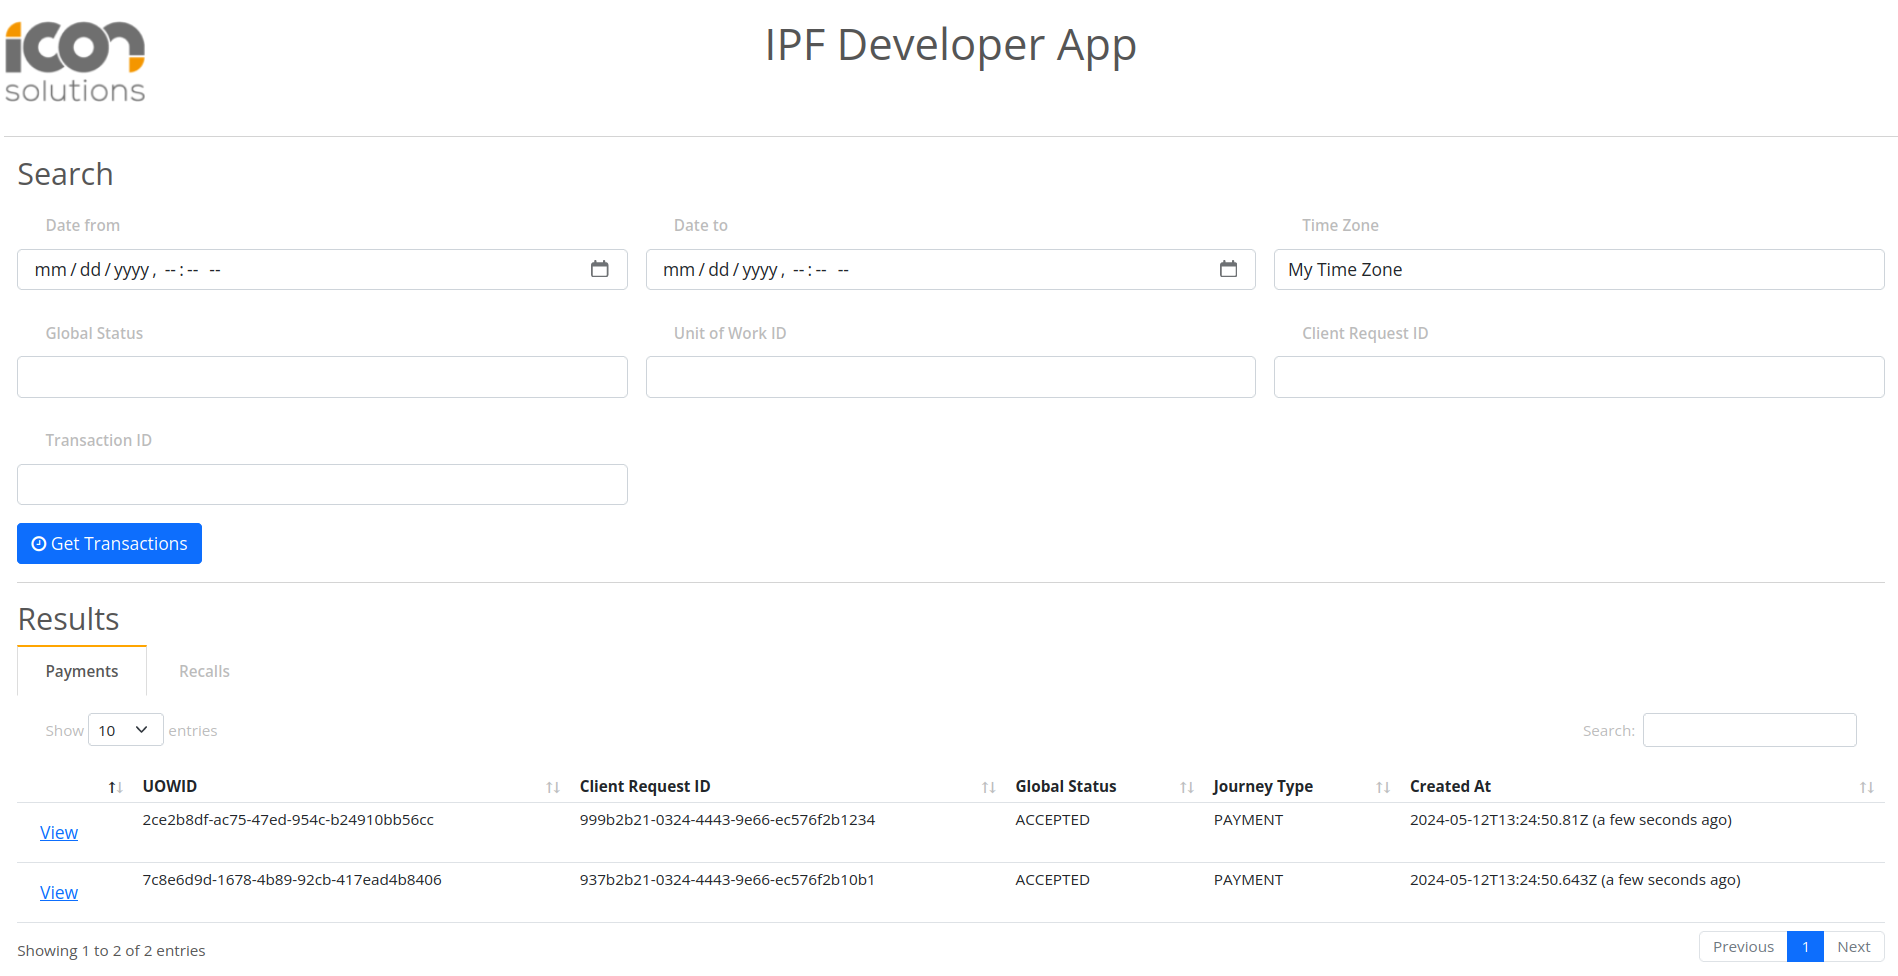Open the Date to calendar picker icon
This screenshot has width=1898, height=976.
[1228, 269]
